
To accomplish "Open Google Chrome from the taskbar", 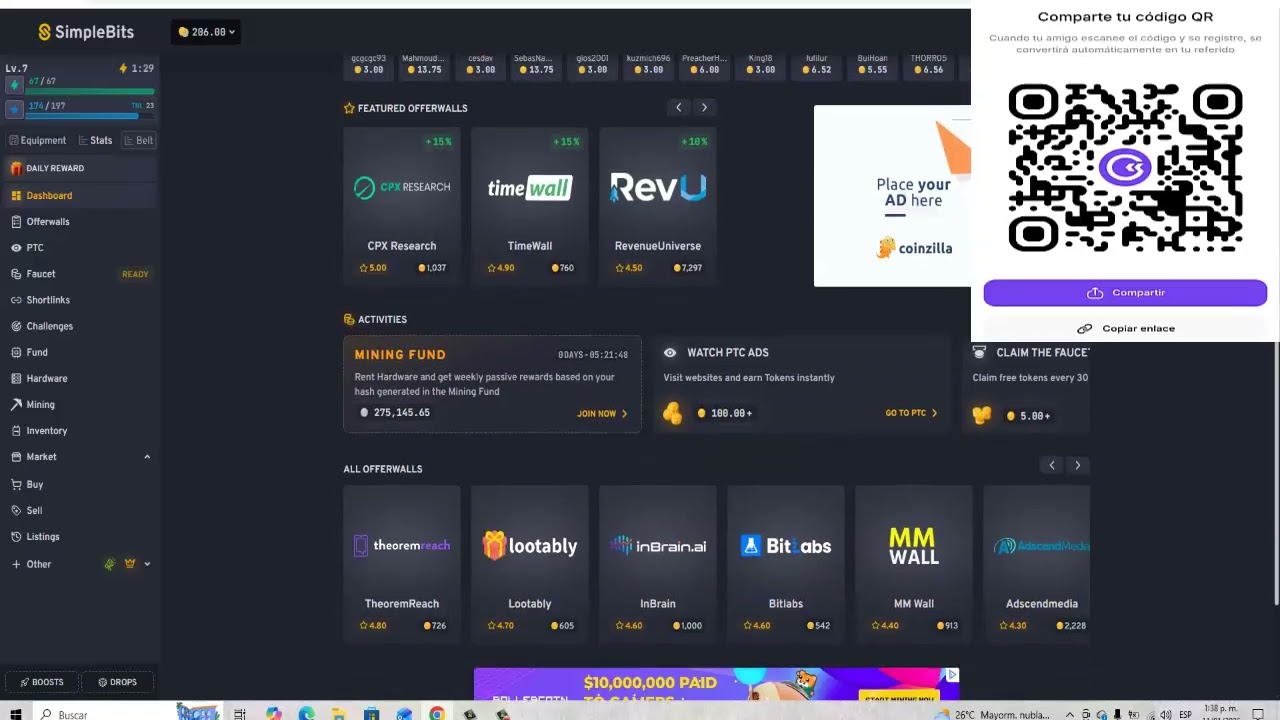I will pyautogui.click(x=437, y=714).
